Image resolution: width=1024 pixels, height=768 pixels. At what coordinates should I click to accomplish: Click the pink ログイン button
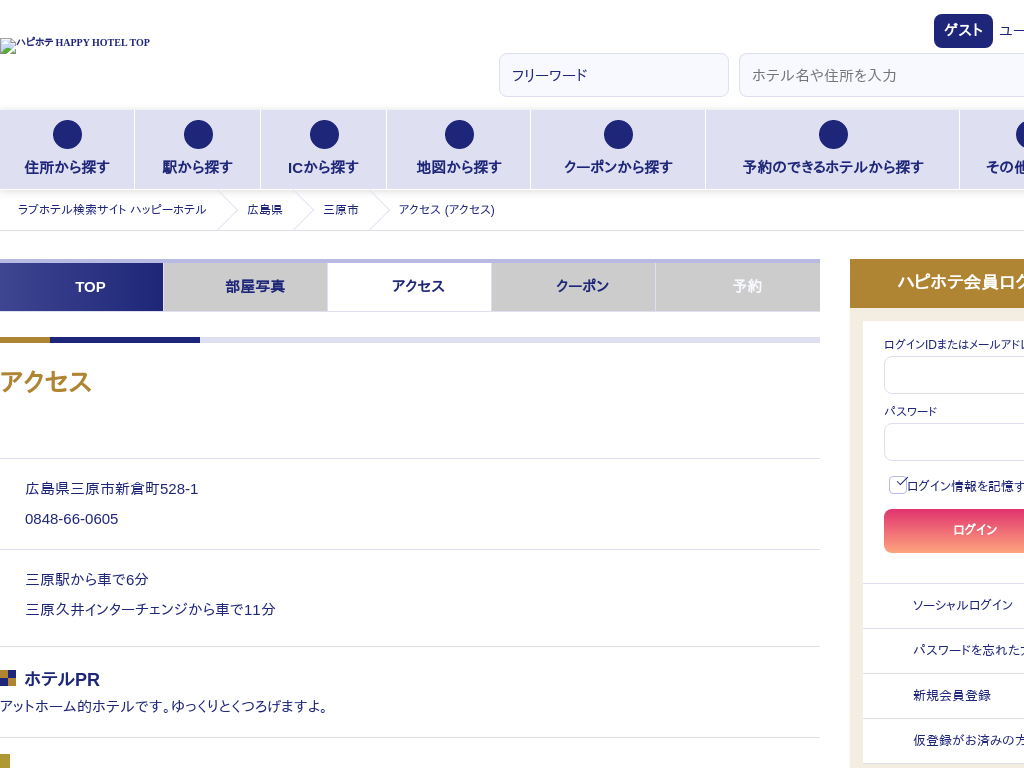pos(954,531)
